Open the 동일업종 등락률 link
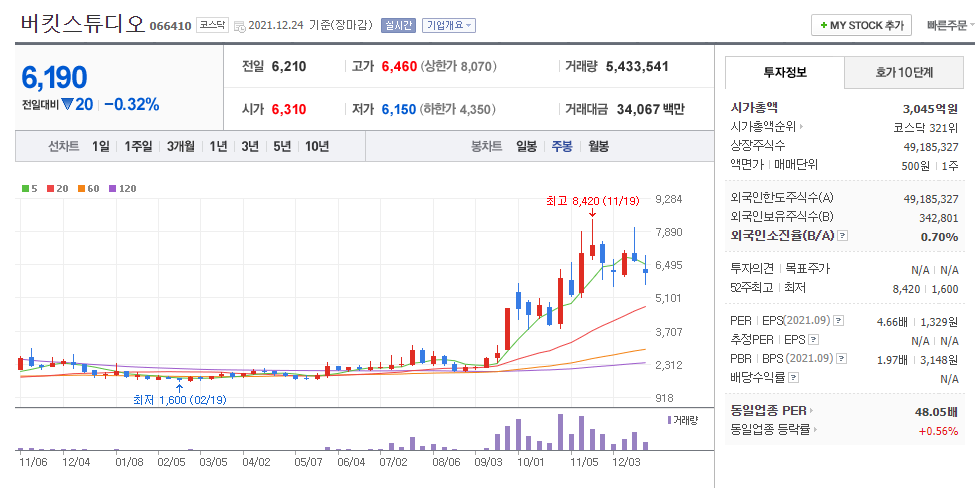 [x=770, y=430]
